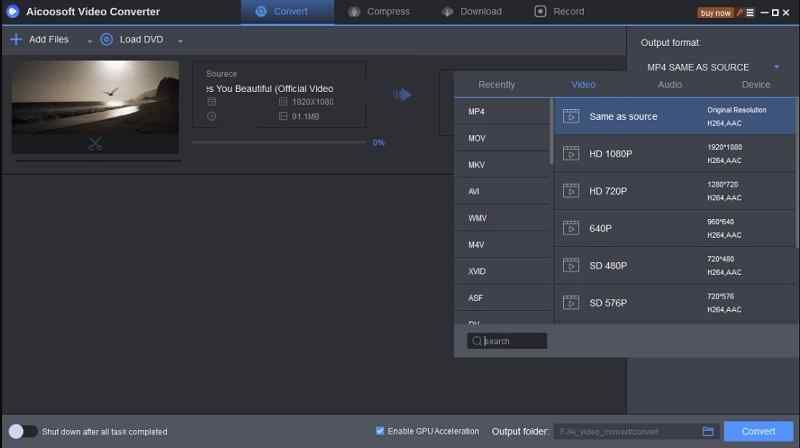Screen dimensions: 800x448
Task: Click the magnifier search icon
Action: point(477,341)
